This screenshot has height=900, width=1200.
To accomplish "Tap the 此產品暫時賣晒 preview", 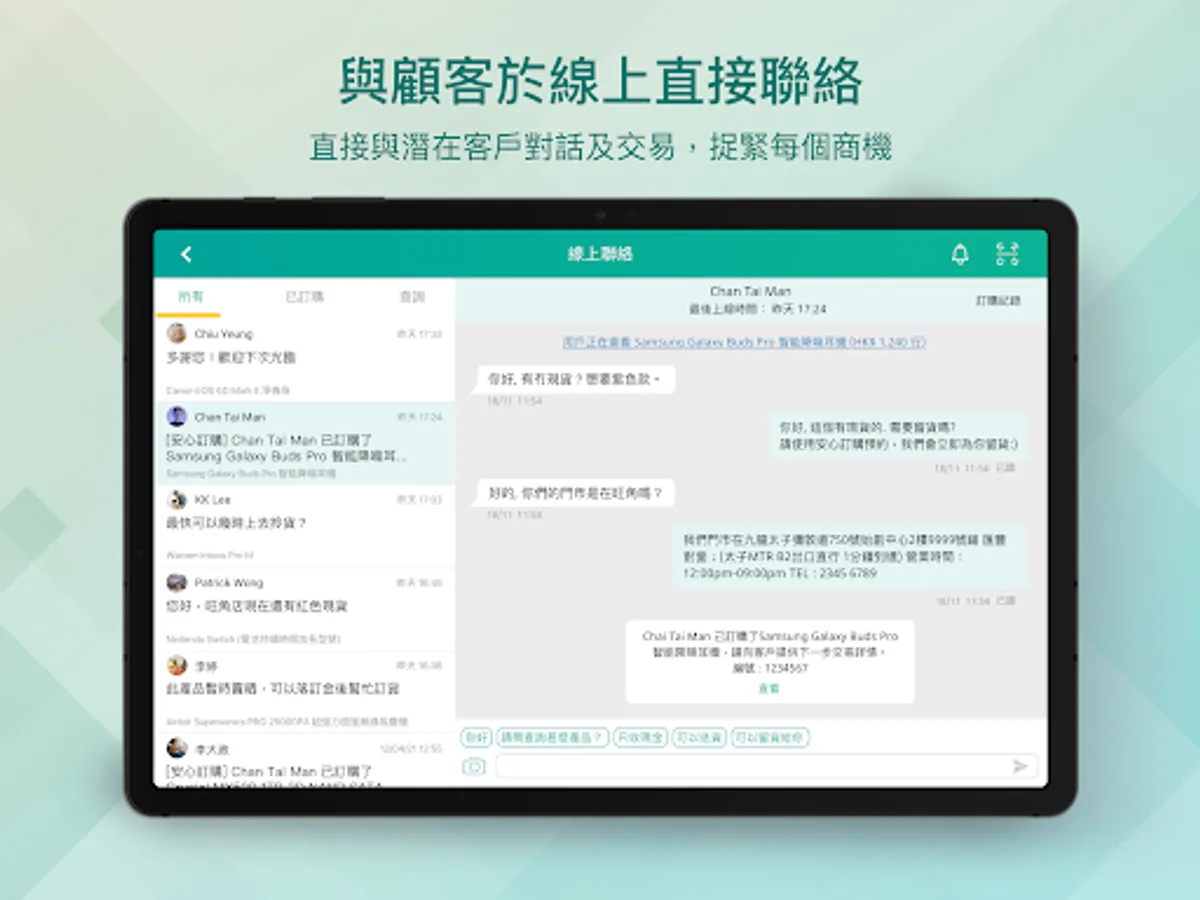I will coord(282,689).
